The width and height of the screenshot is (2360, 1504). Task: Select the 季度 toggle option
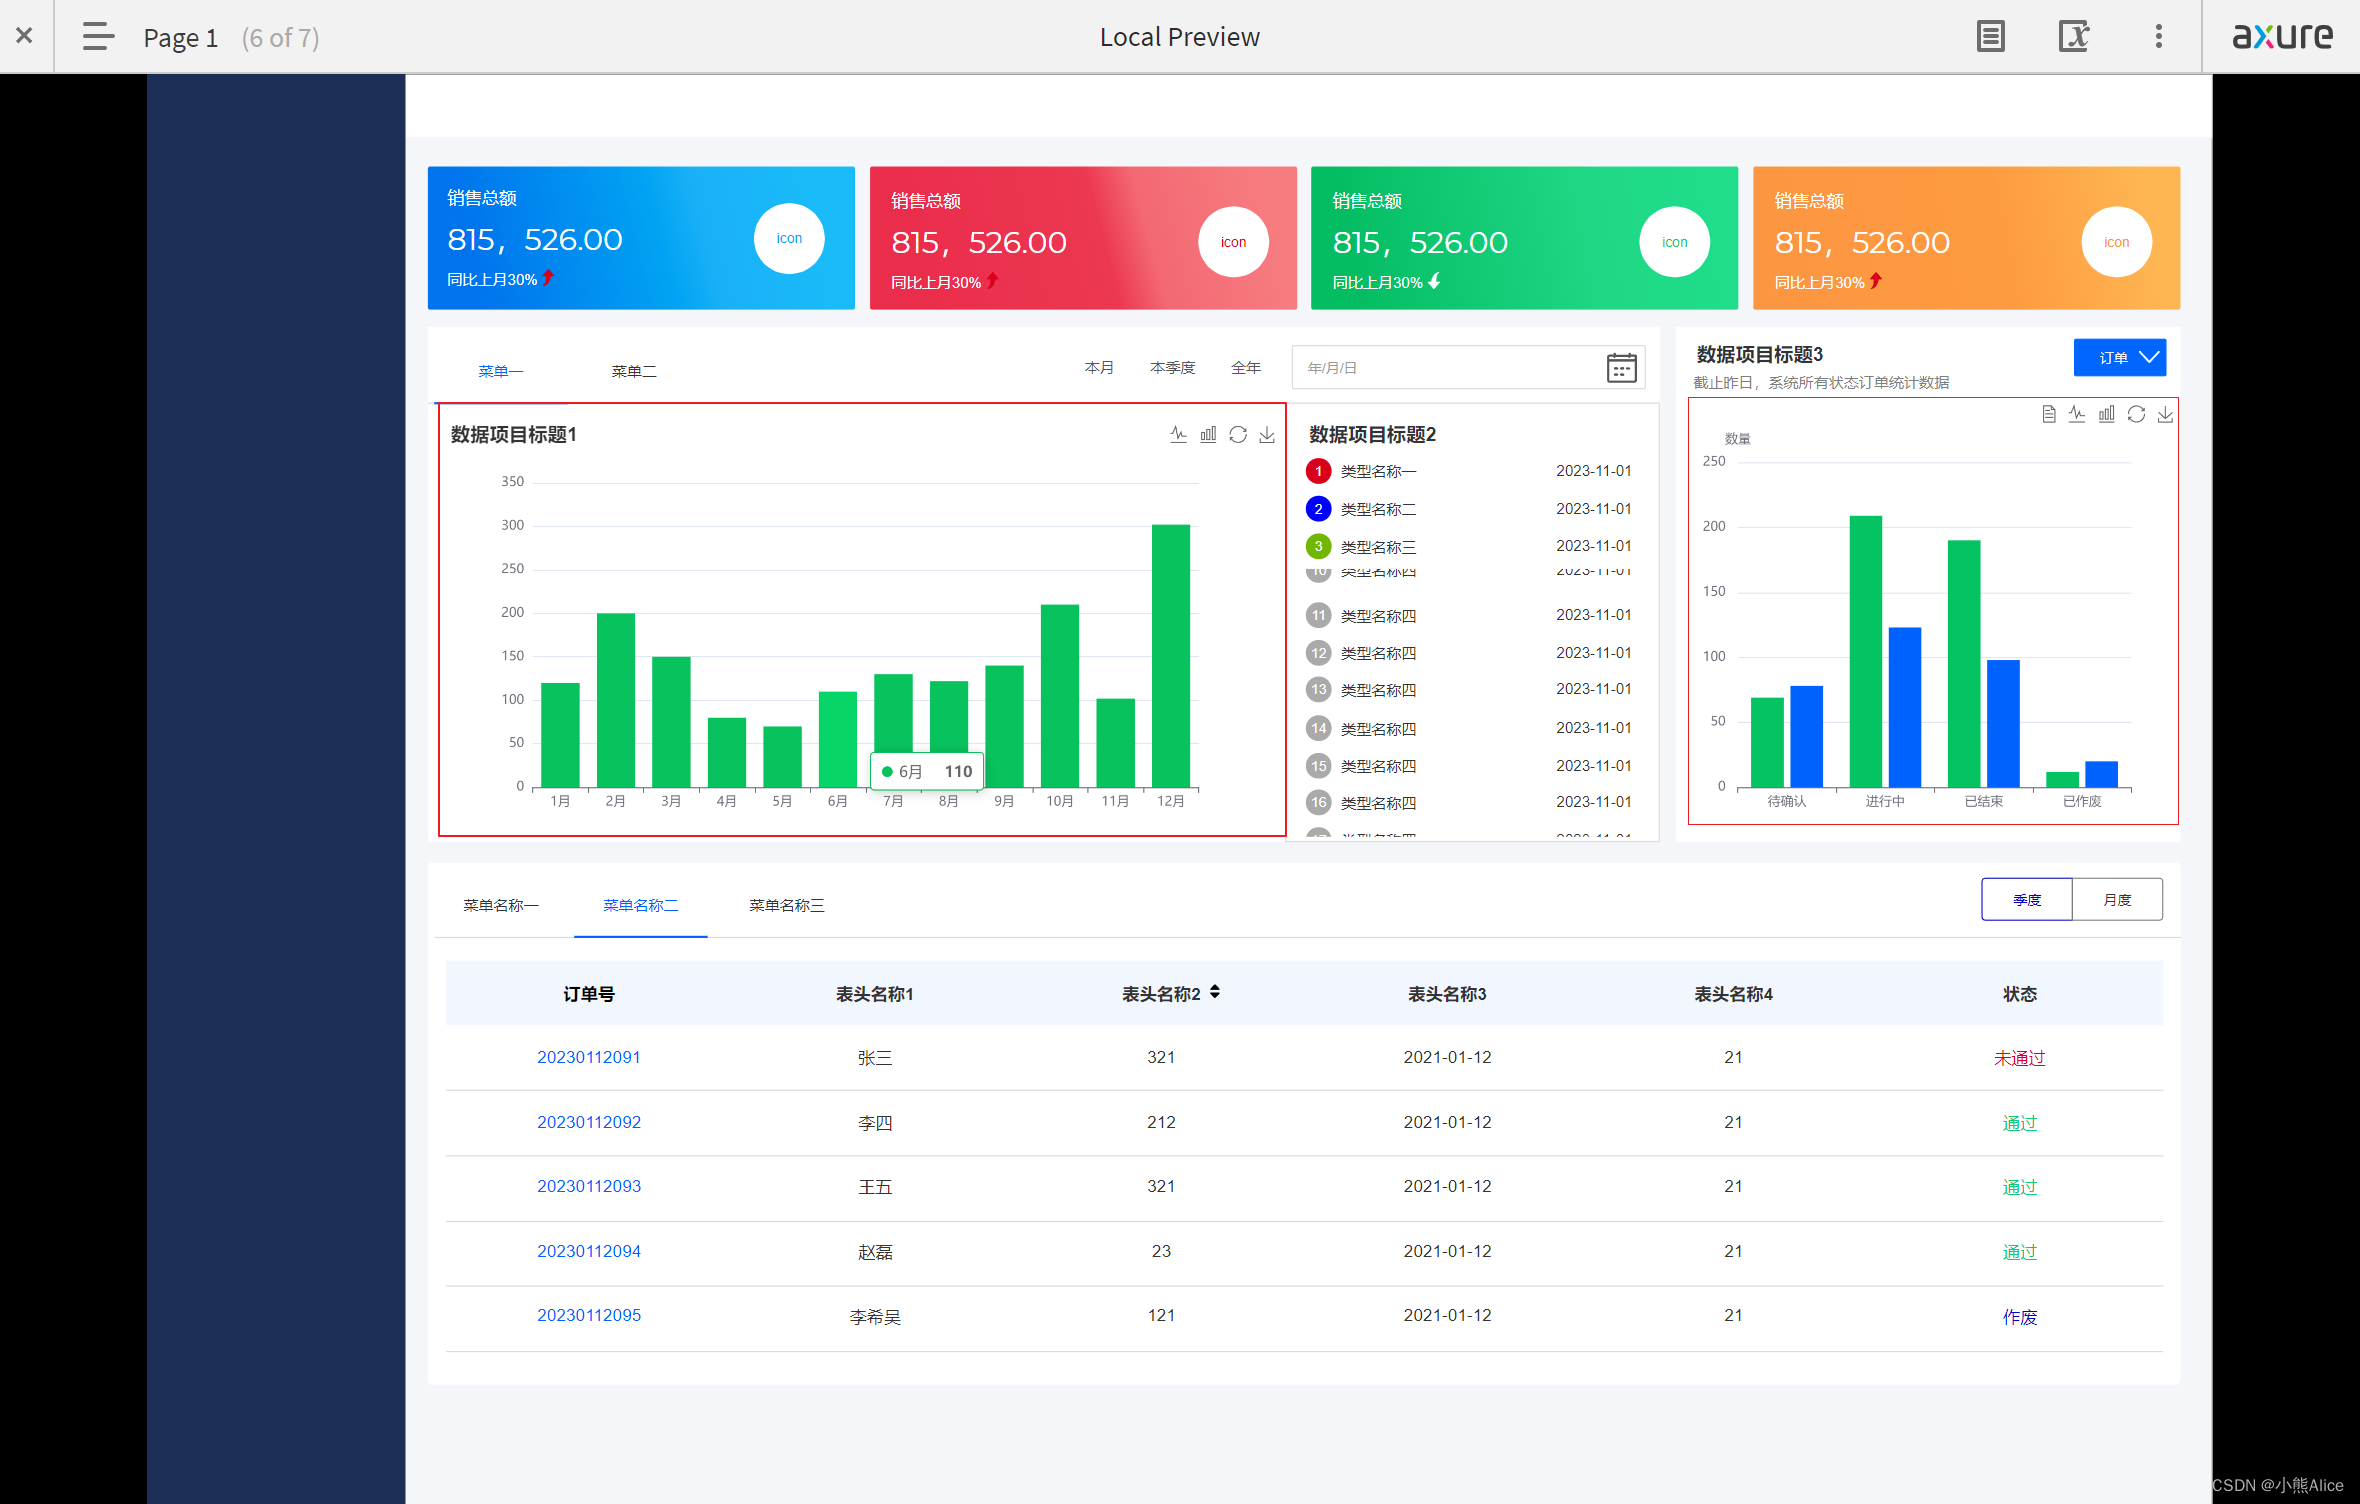pyautogui.click(x=2026, y=900)
